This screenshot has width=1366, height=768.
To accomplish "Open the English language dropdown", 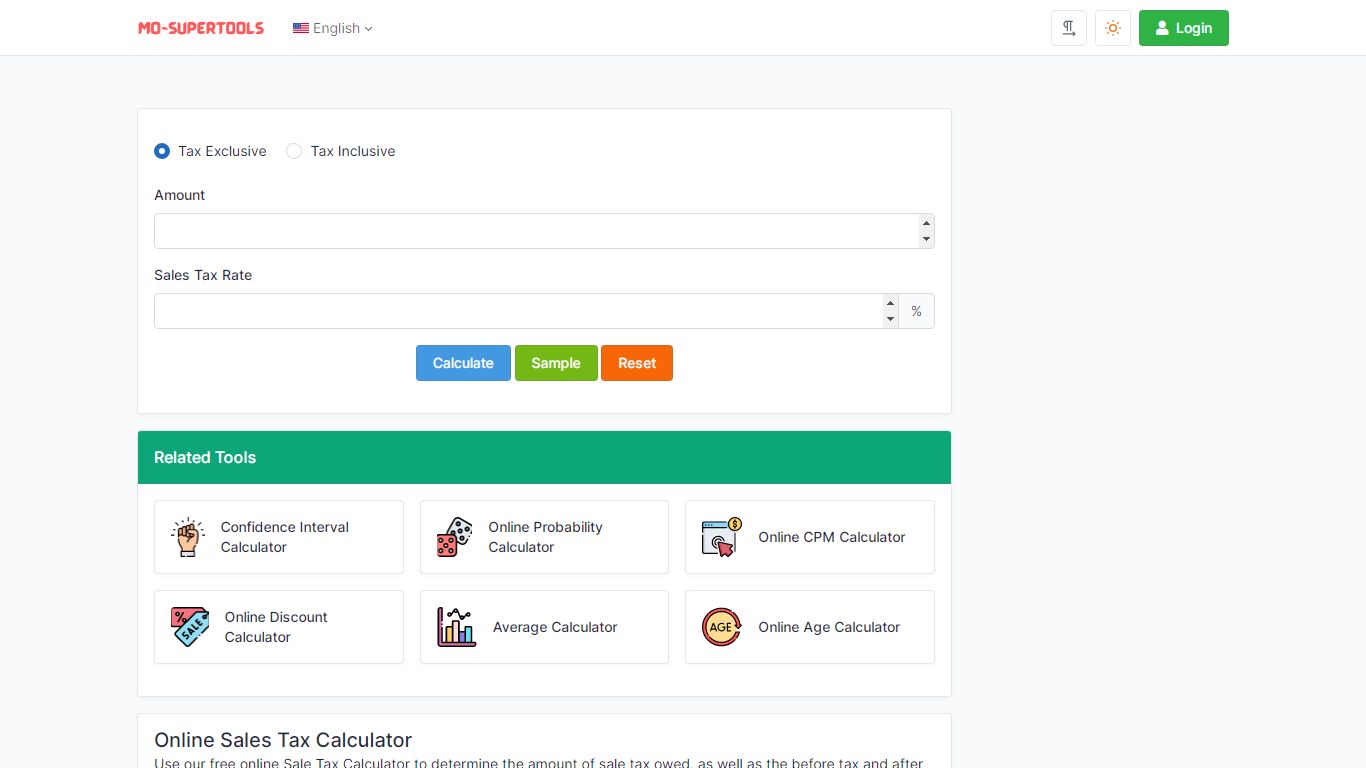I will (332, 28).
